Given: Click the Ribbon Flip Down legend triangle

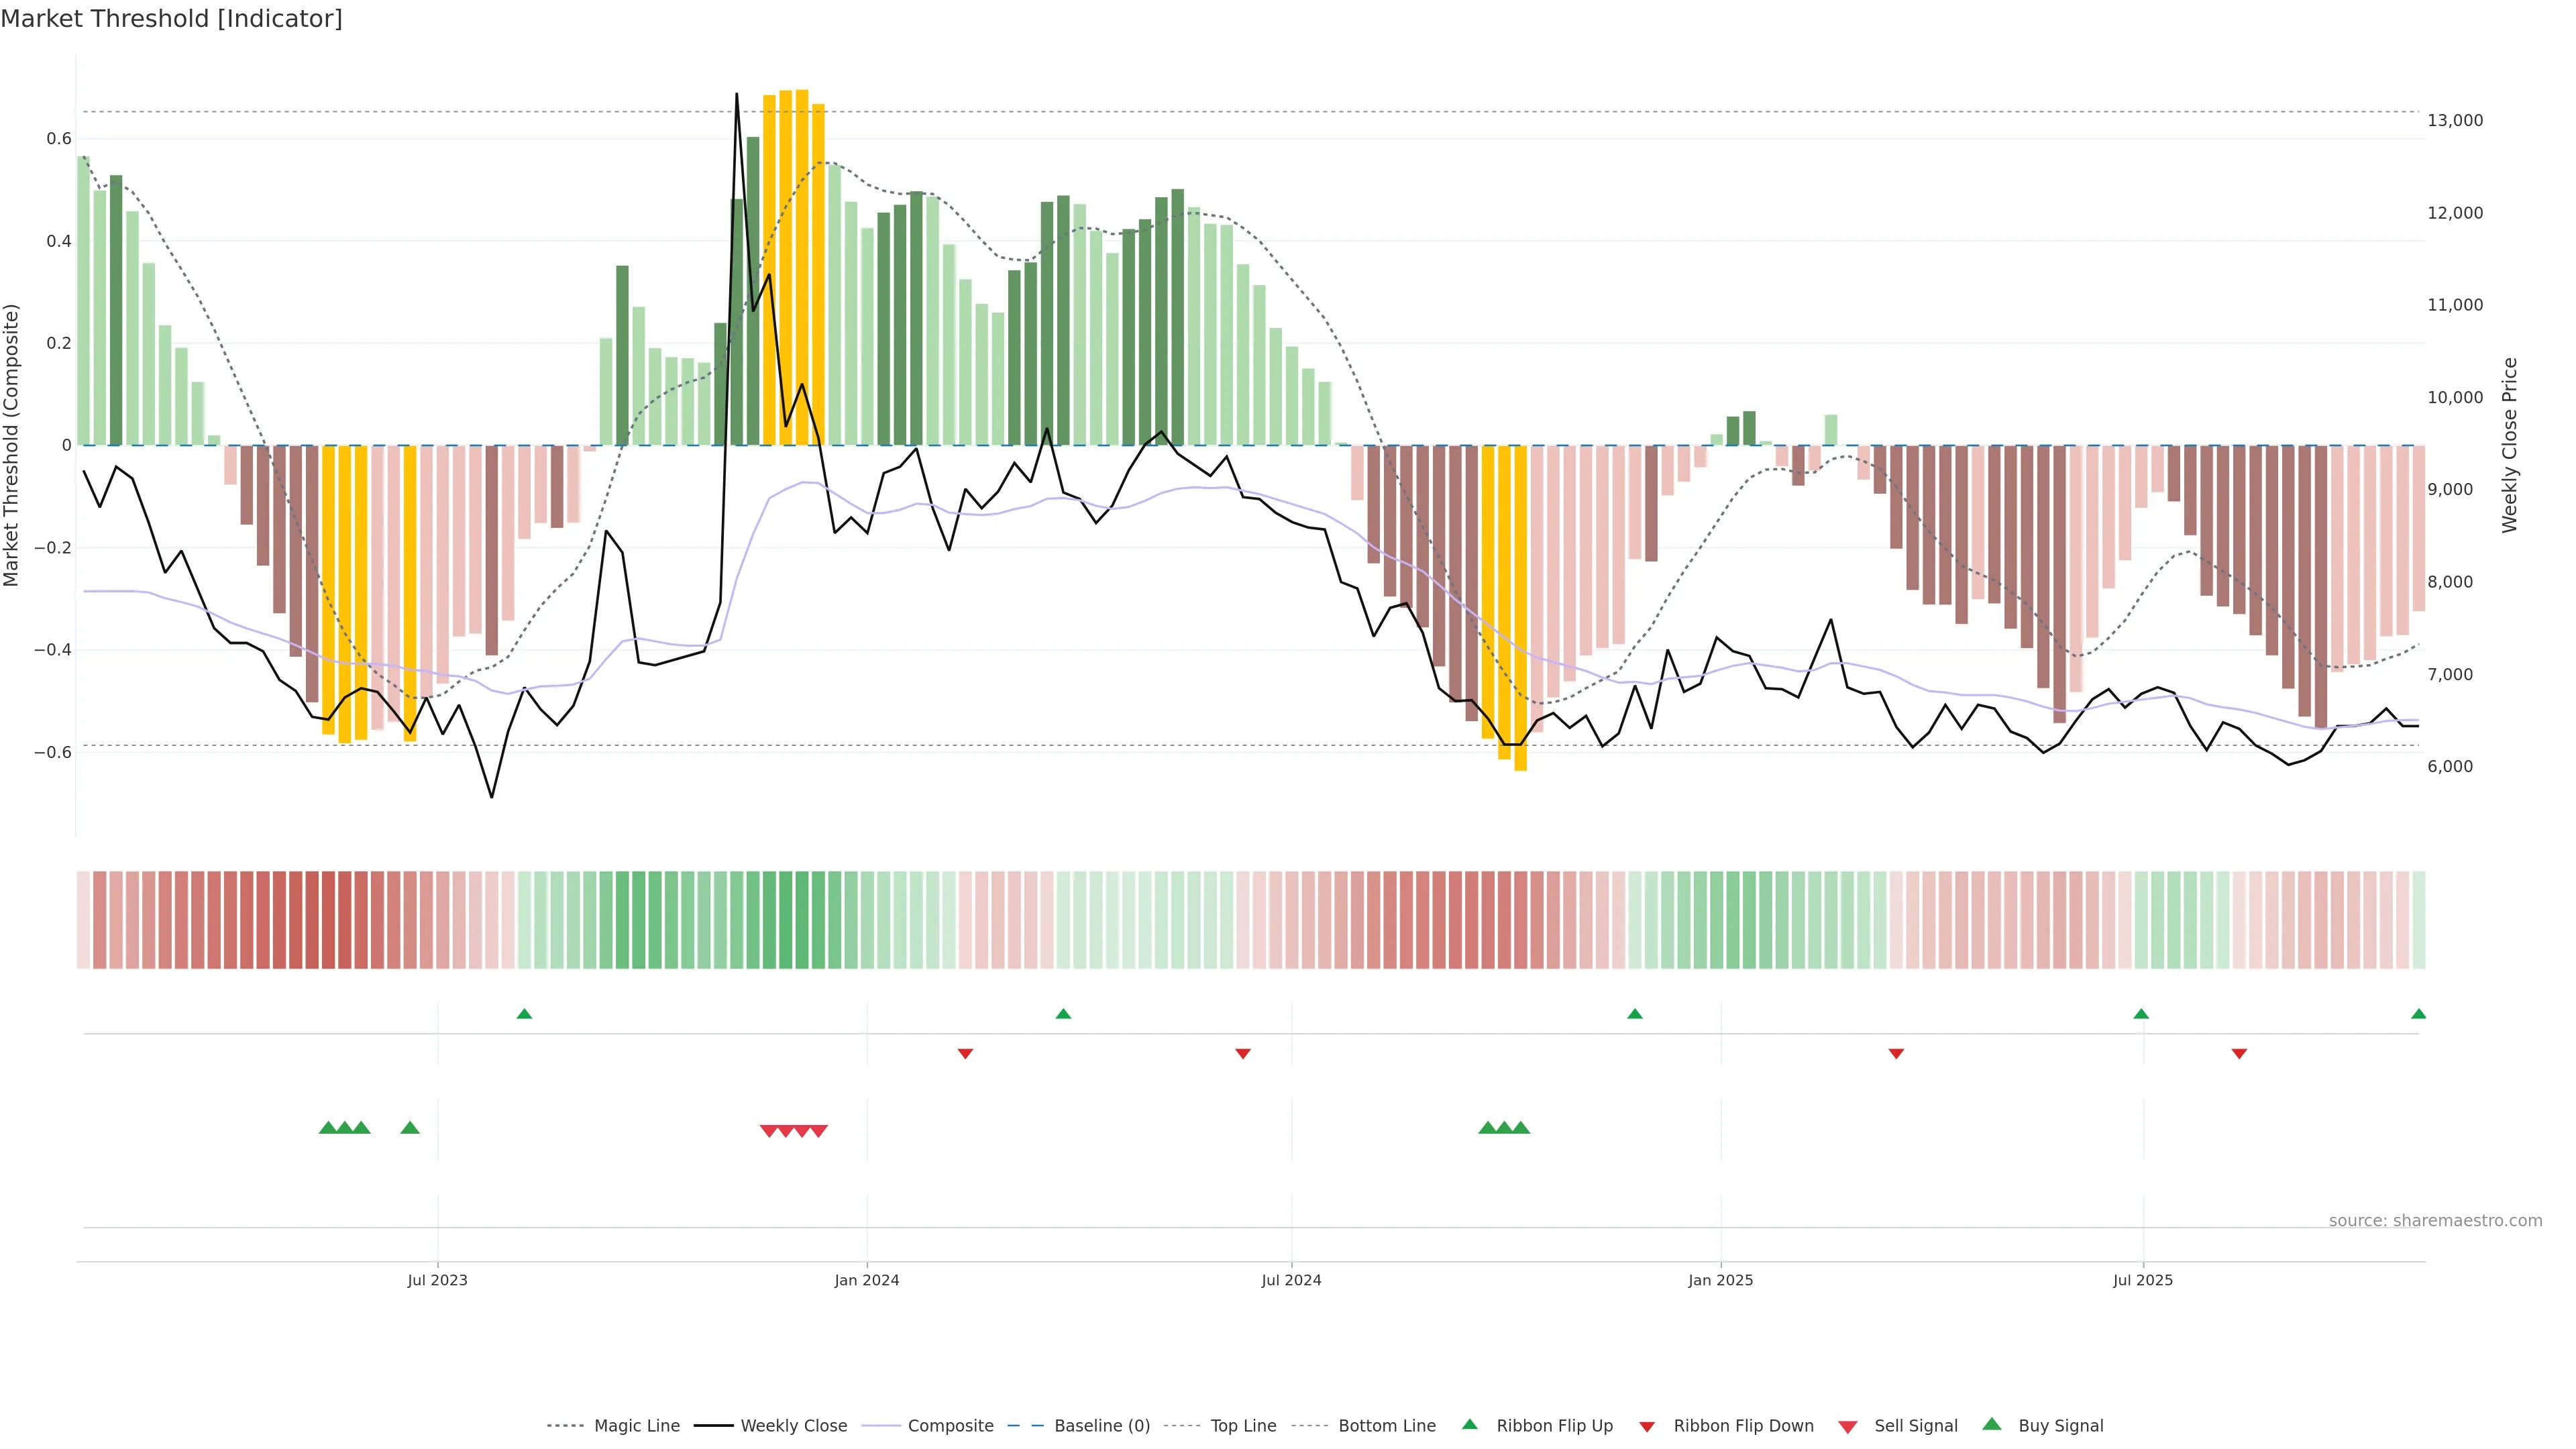Looking at the screenshot, I should pyautogui.click(x=1647, y=1426).
